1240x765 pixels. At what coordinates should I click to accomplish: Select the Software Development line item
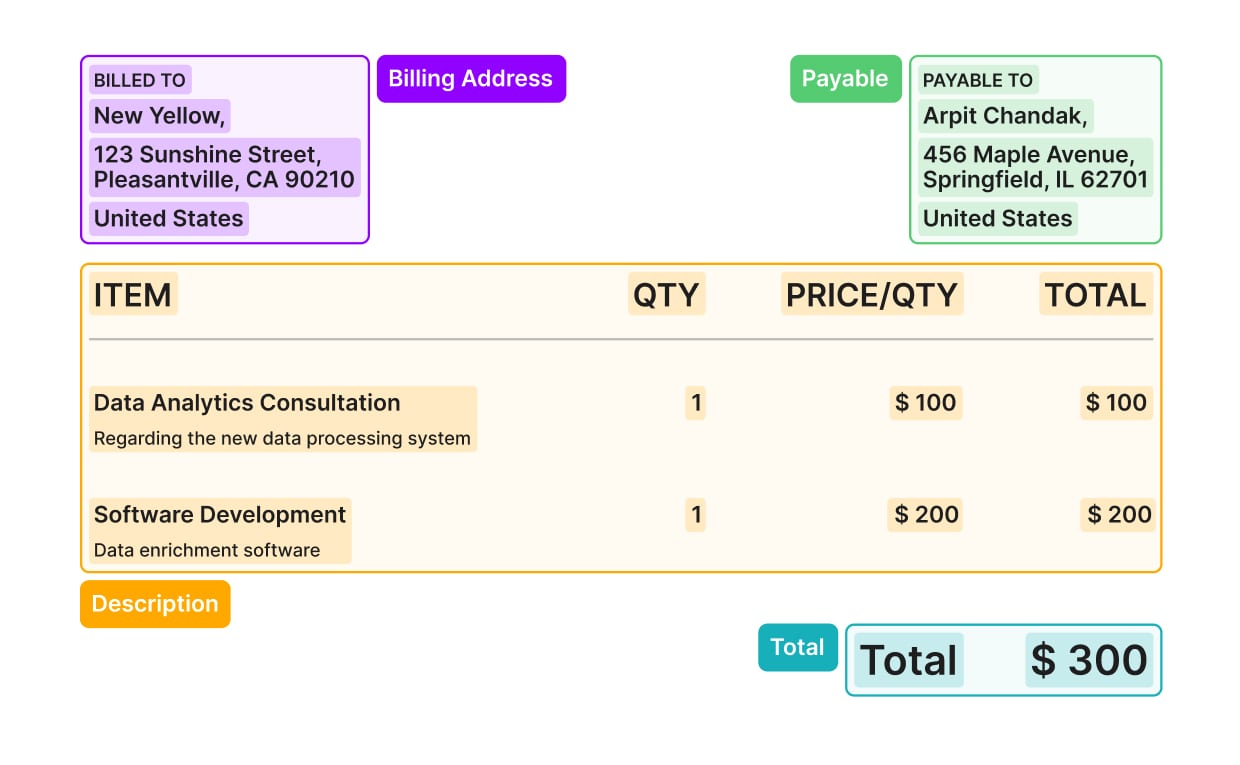click(x=220, y=515)
